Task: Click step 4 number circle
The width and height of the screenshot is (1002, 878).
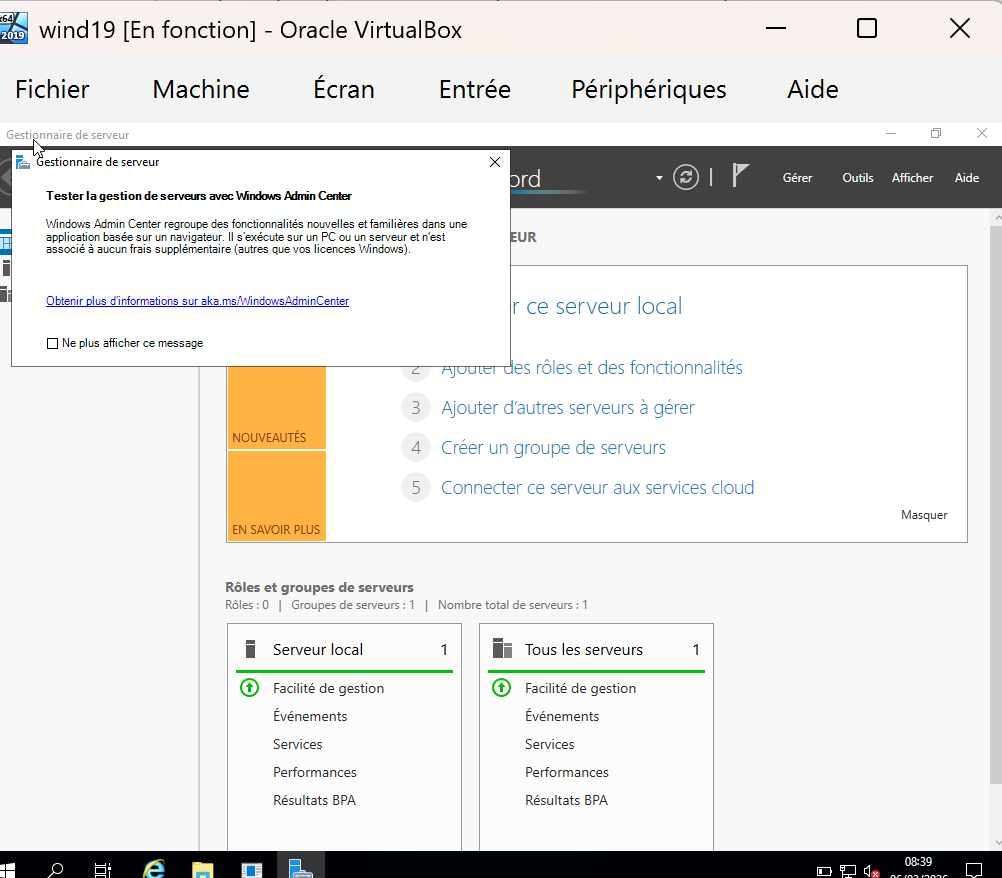Action: [416, 448]
